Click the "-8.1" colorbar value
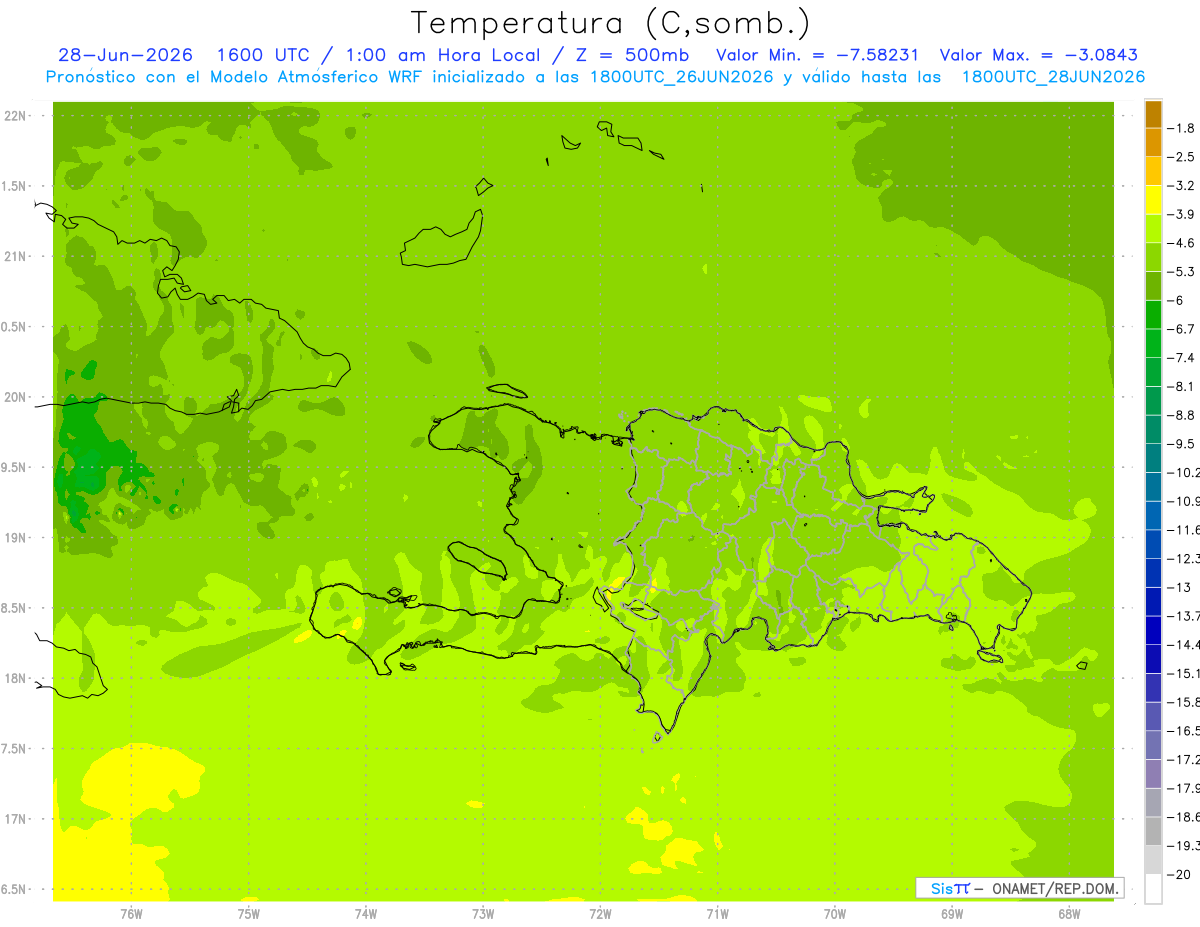 click(x=1182, y=386)
